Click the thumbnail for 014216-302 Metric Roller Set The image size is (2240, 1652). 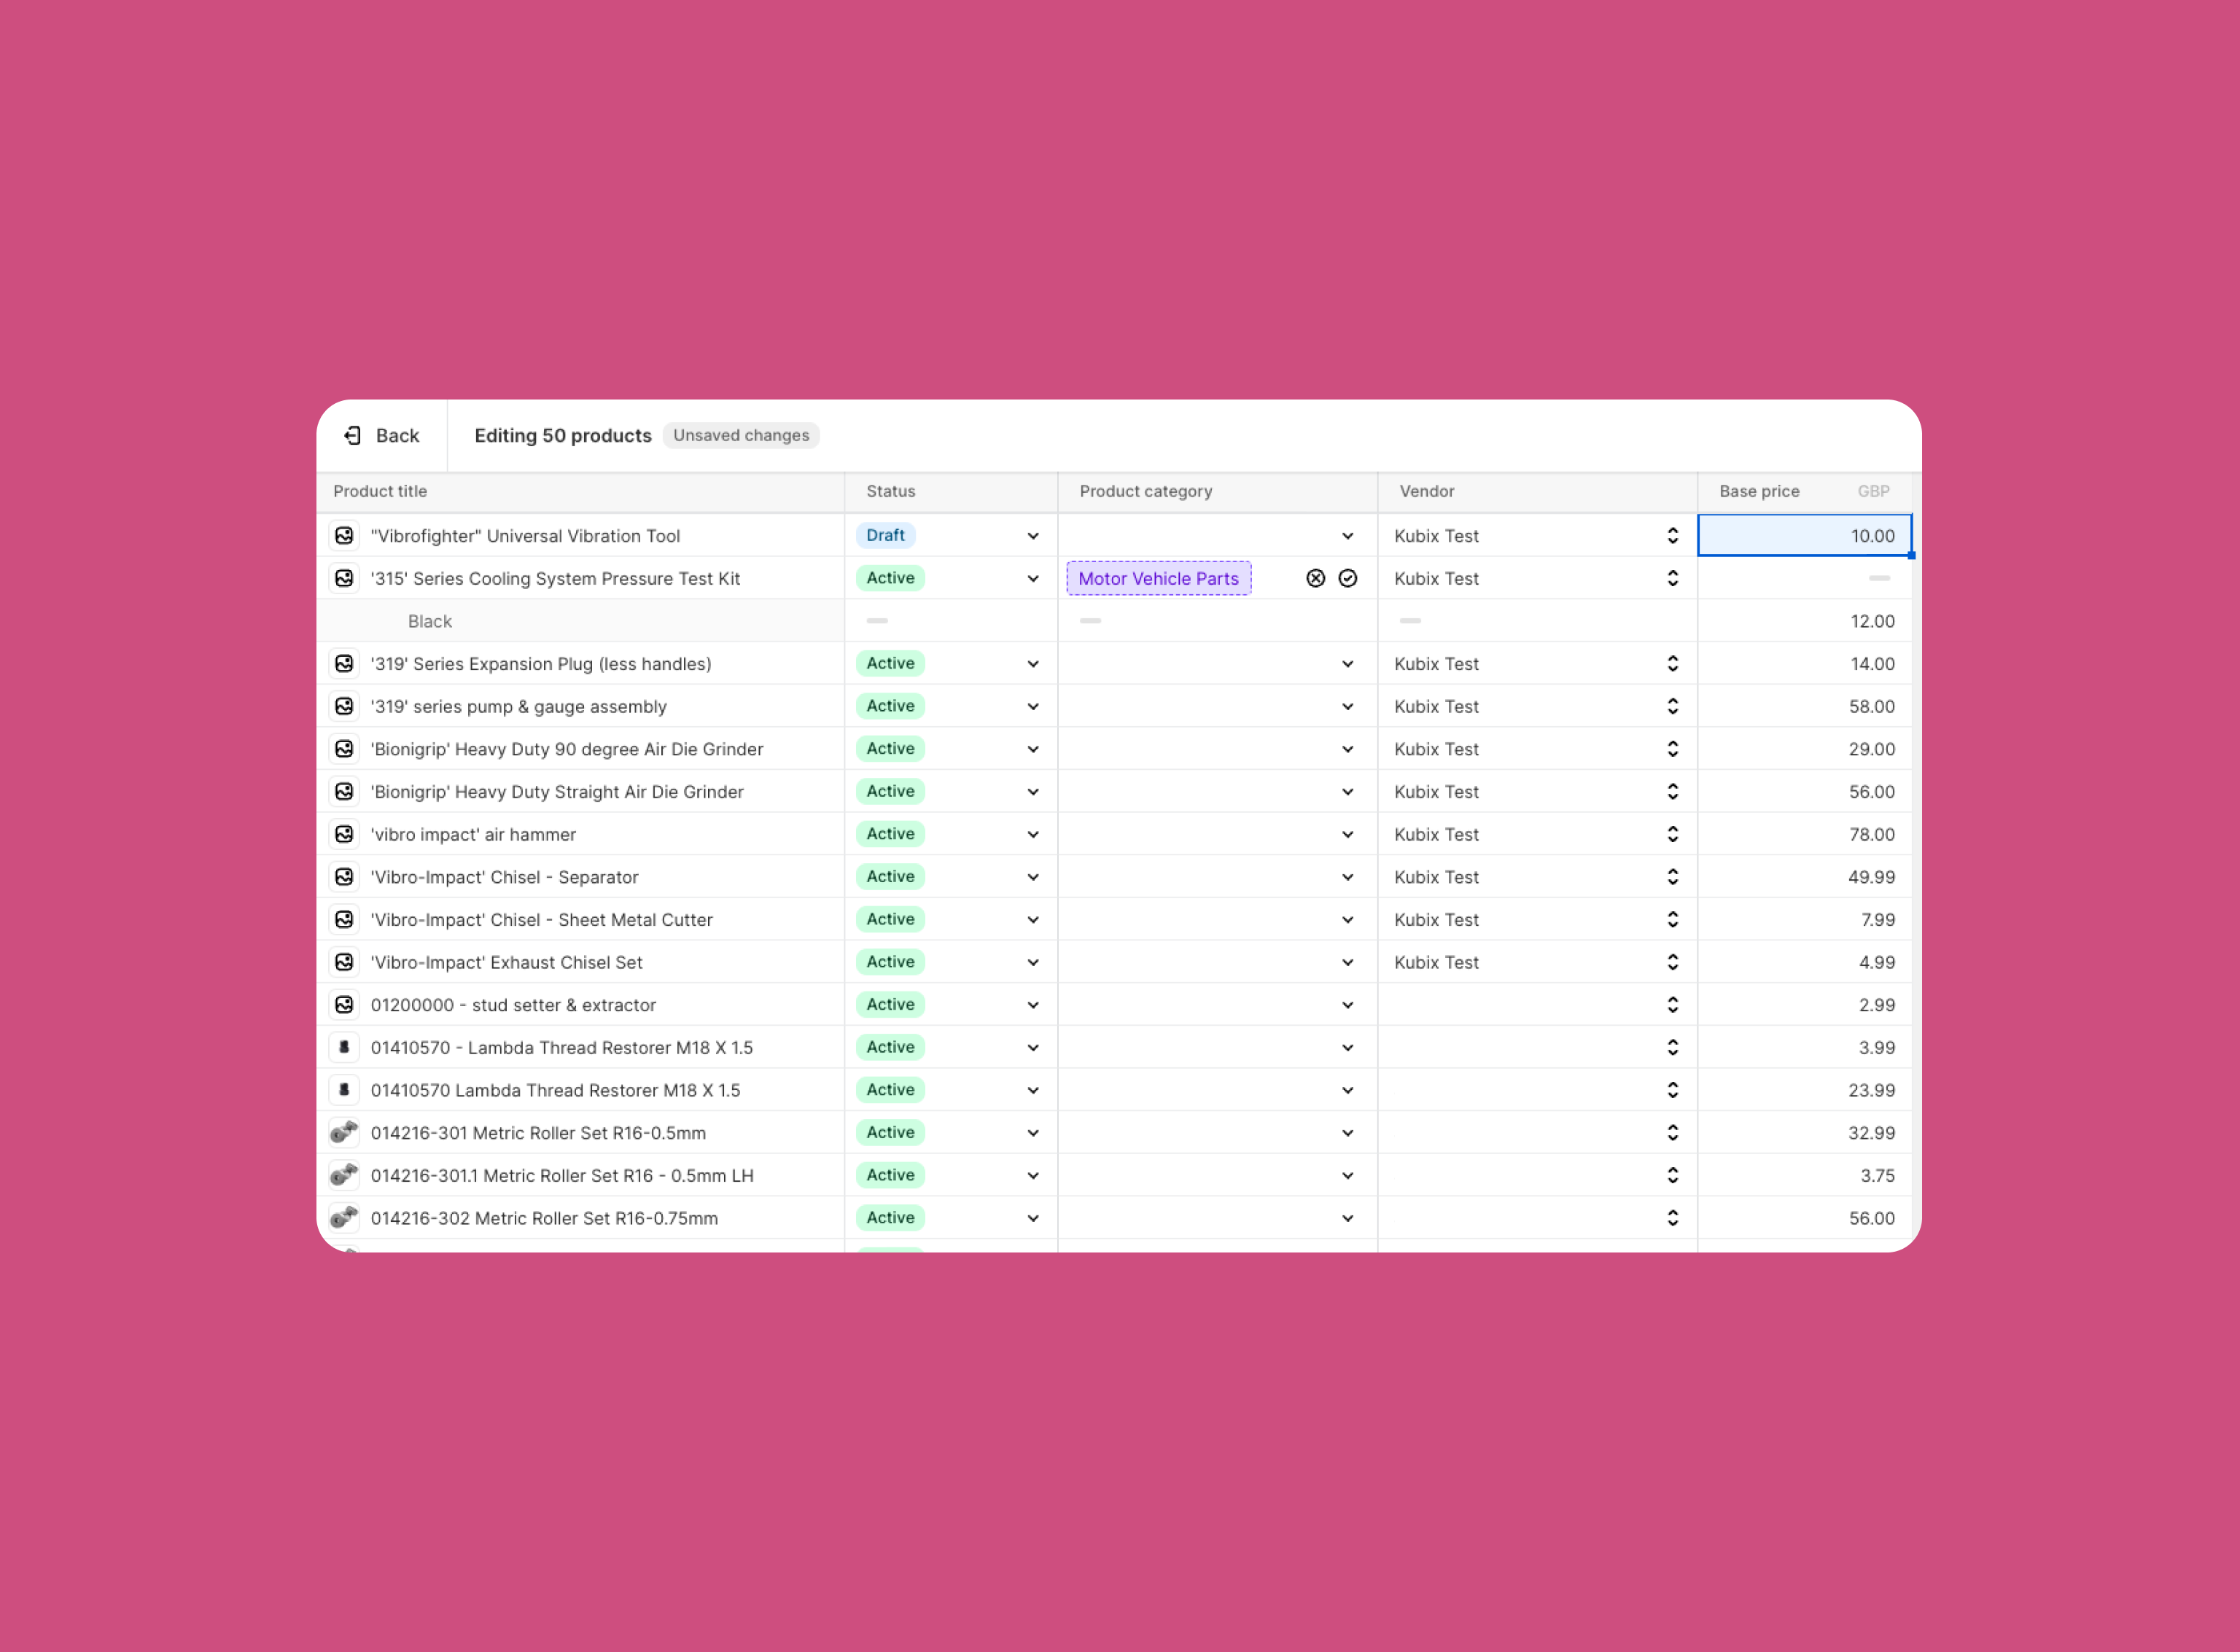click(x=344, y=1218)
